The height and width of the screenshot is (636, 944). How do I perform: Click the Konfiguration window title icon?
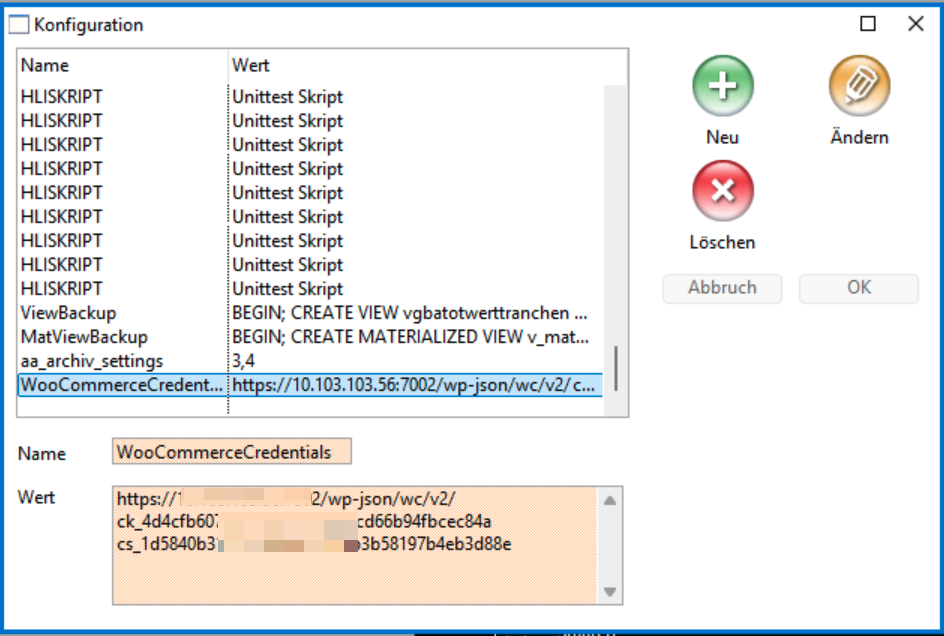click(19, 25)
